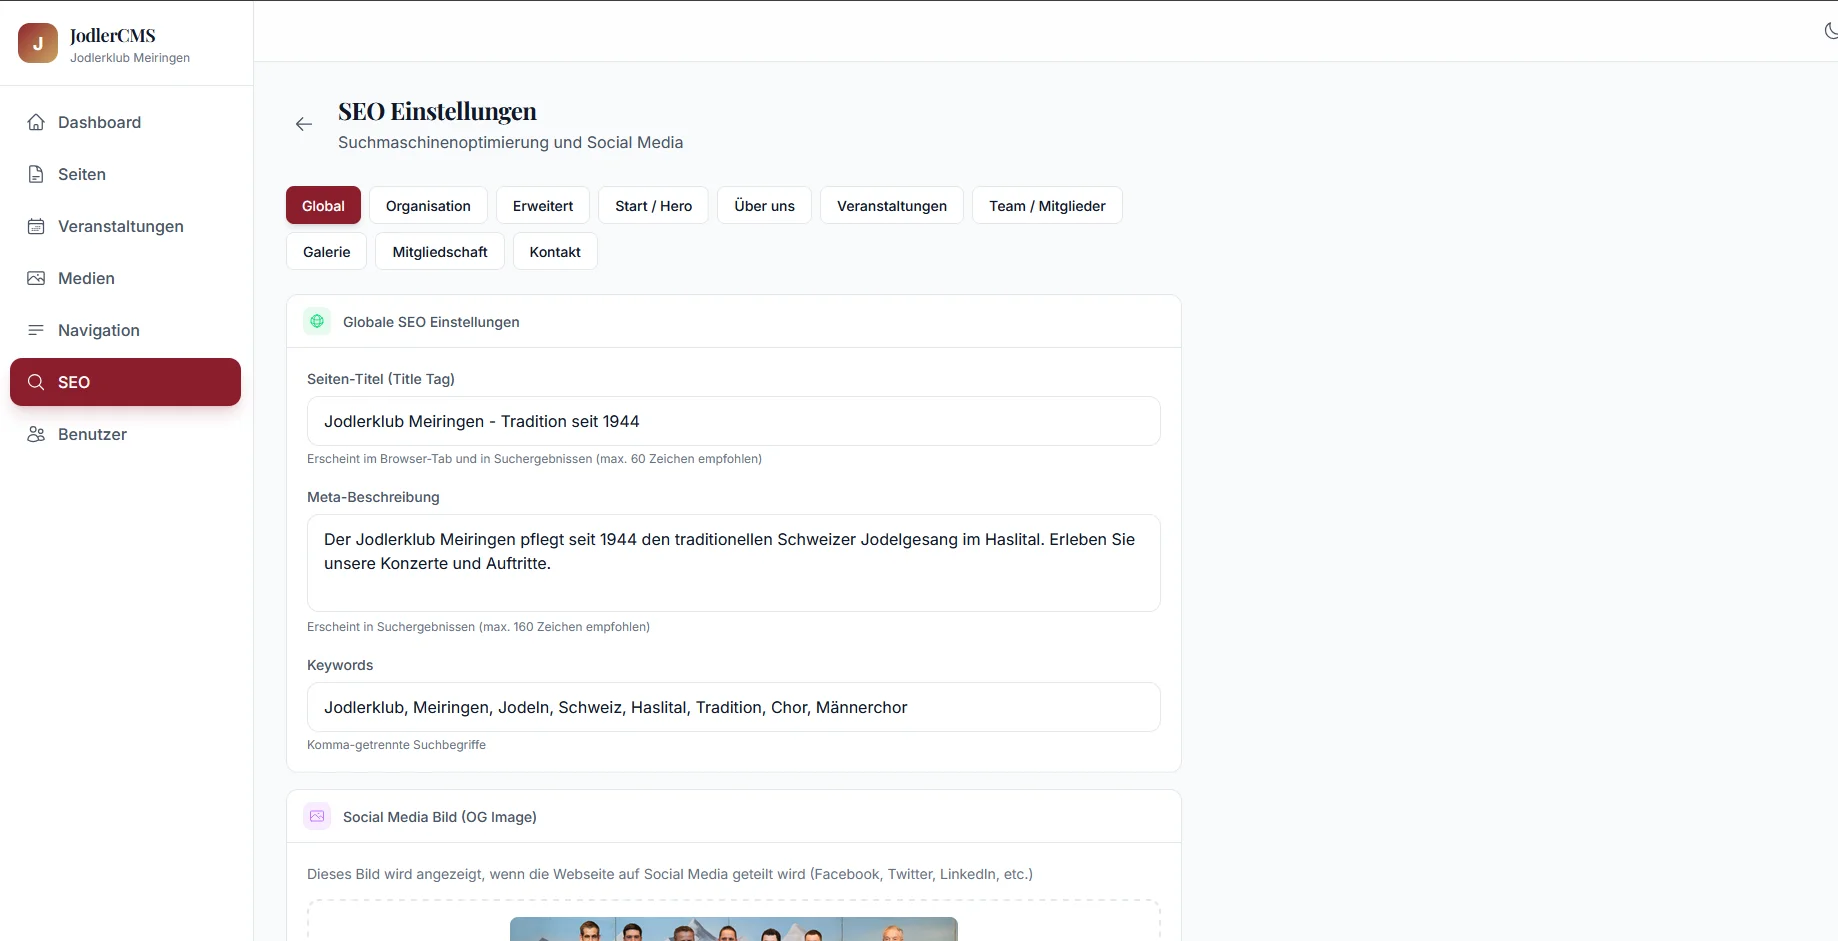Open Navigation using the menu lines icon

(x=36, y=330)
